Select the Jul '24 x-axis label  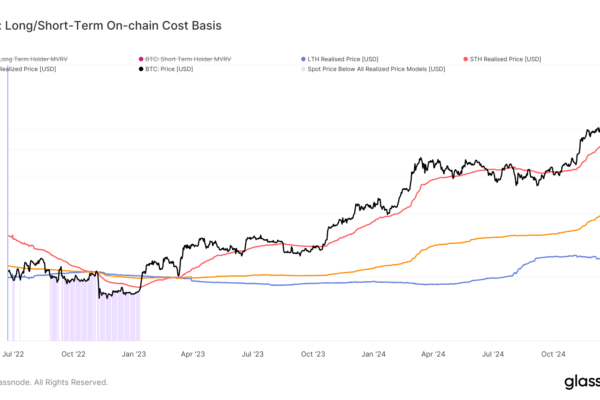point(493,353)
